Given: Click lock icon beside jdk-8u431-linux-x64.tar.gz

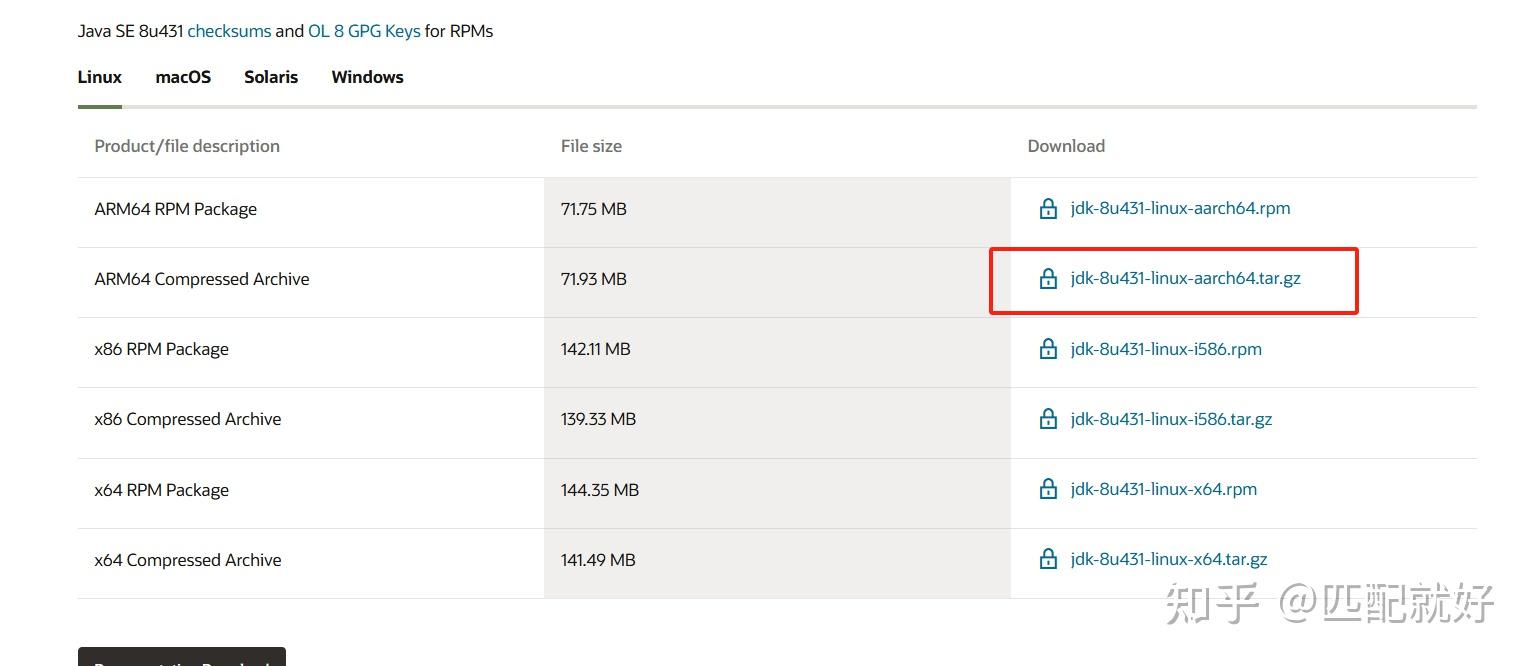Looking at the screenshot, I should pyautogui.click(x=1048, y=559).
